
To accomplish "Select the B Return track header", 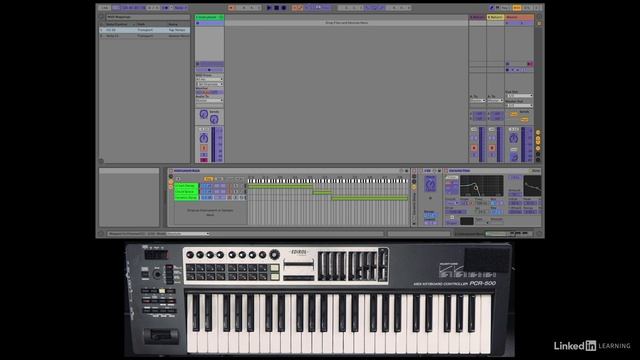I will point(496,18).
